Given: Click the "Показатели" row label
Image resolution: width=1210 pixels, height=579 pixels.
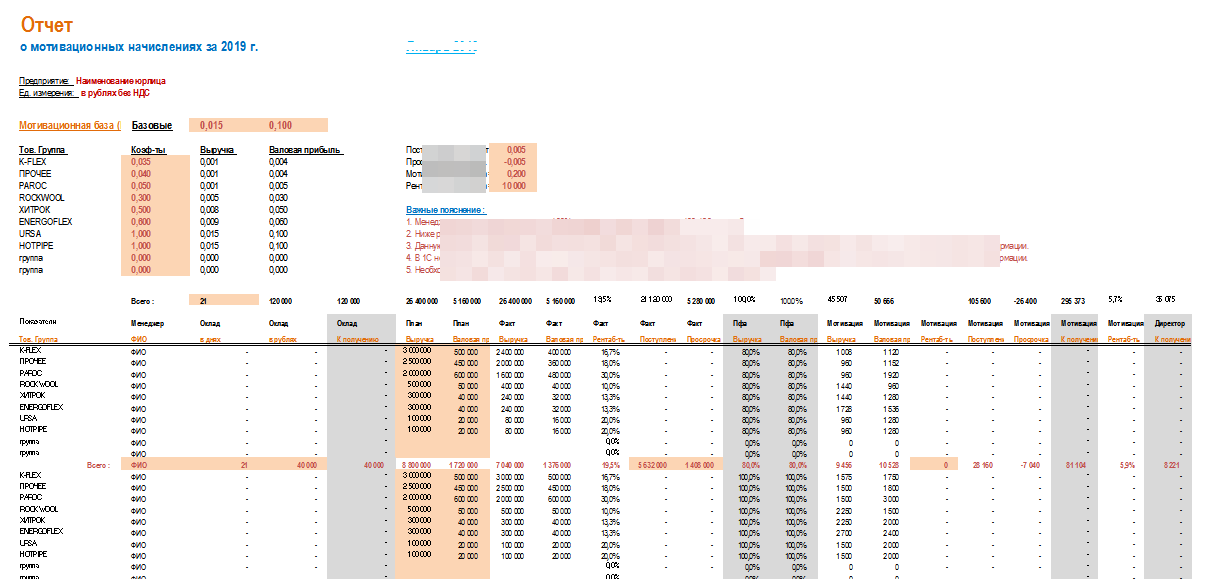Looking at the screenshot, I should (38, 321).
